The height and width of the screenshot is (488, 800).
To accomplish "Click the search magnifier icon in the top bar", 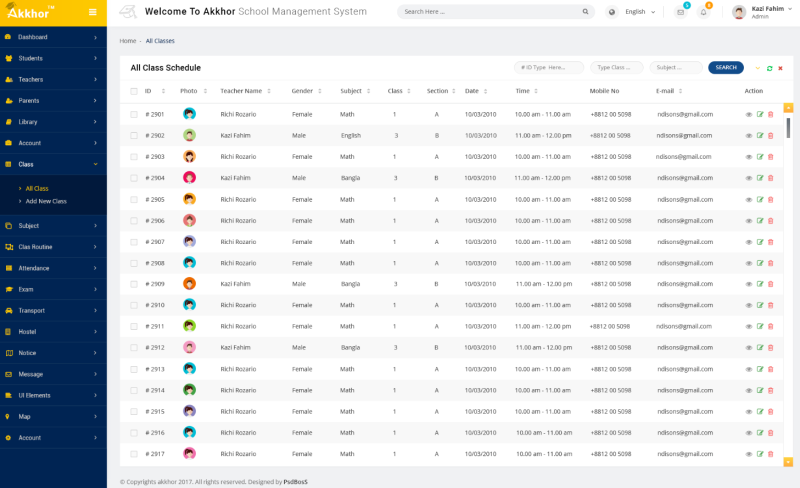I will point(586,12).
